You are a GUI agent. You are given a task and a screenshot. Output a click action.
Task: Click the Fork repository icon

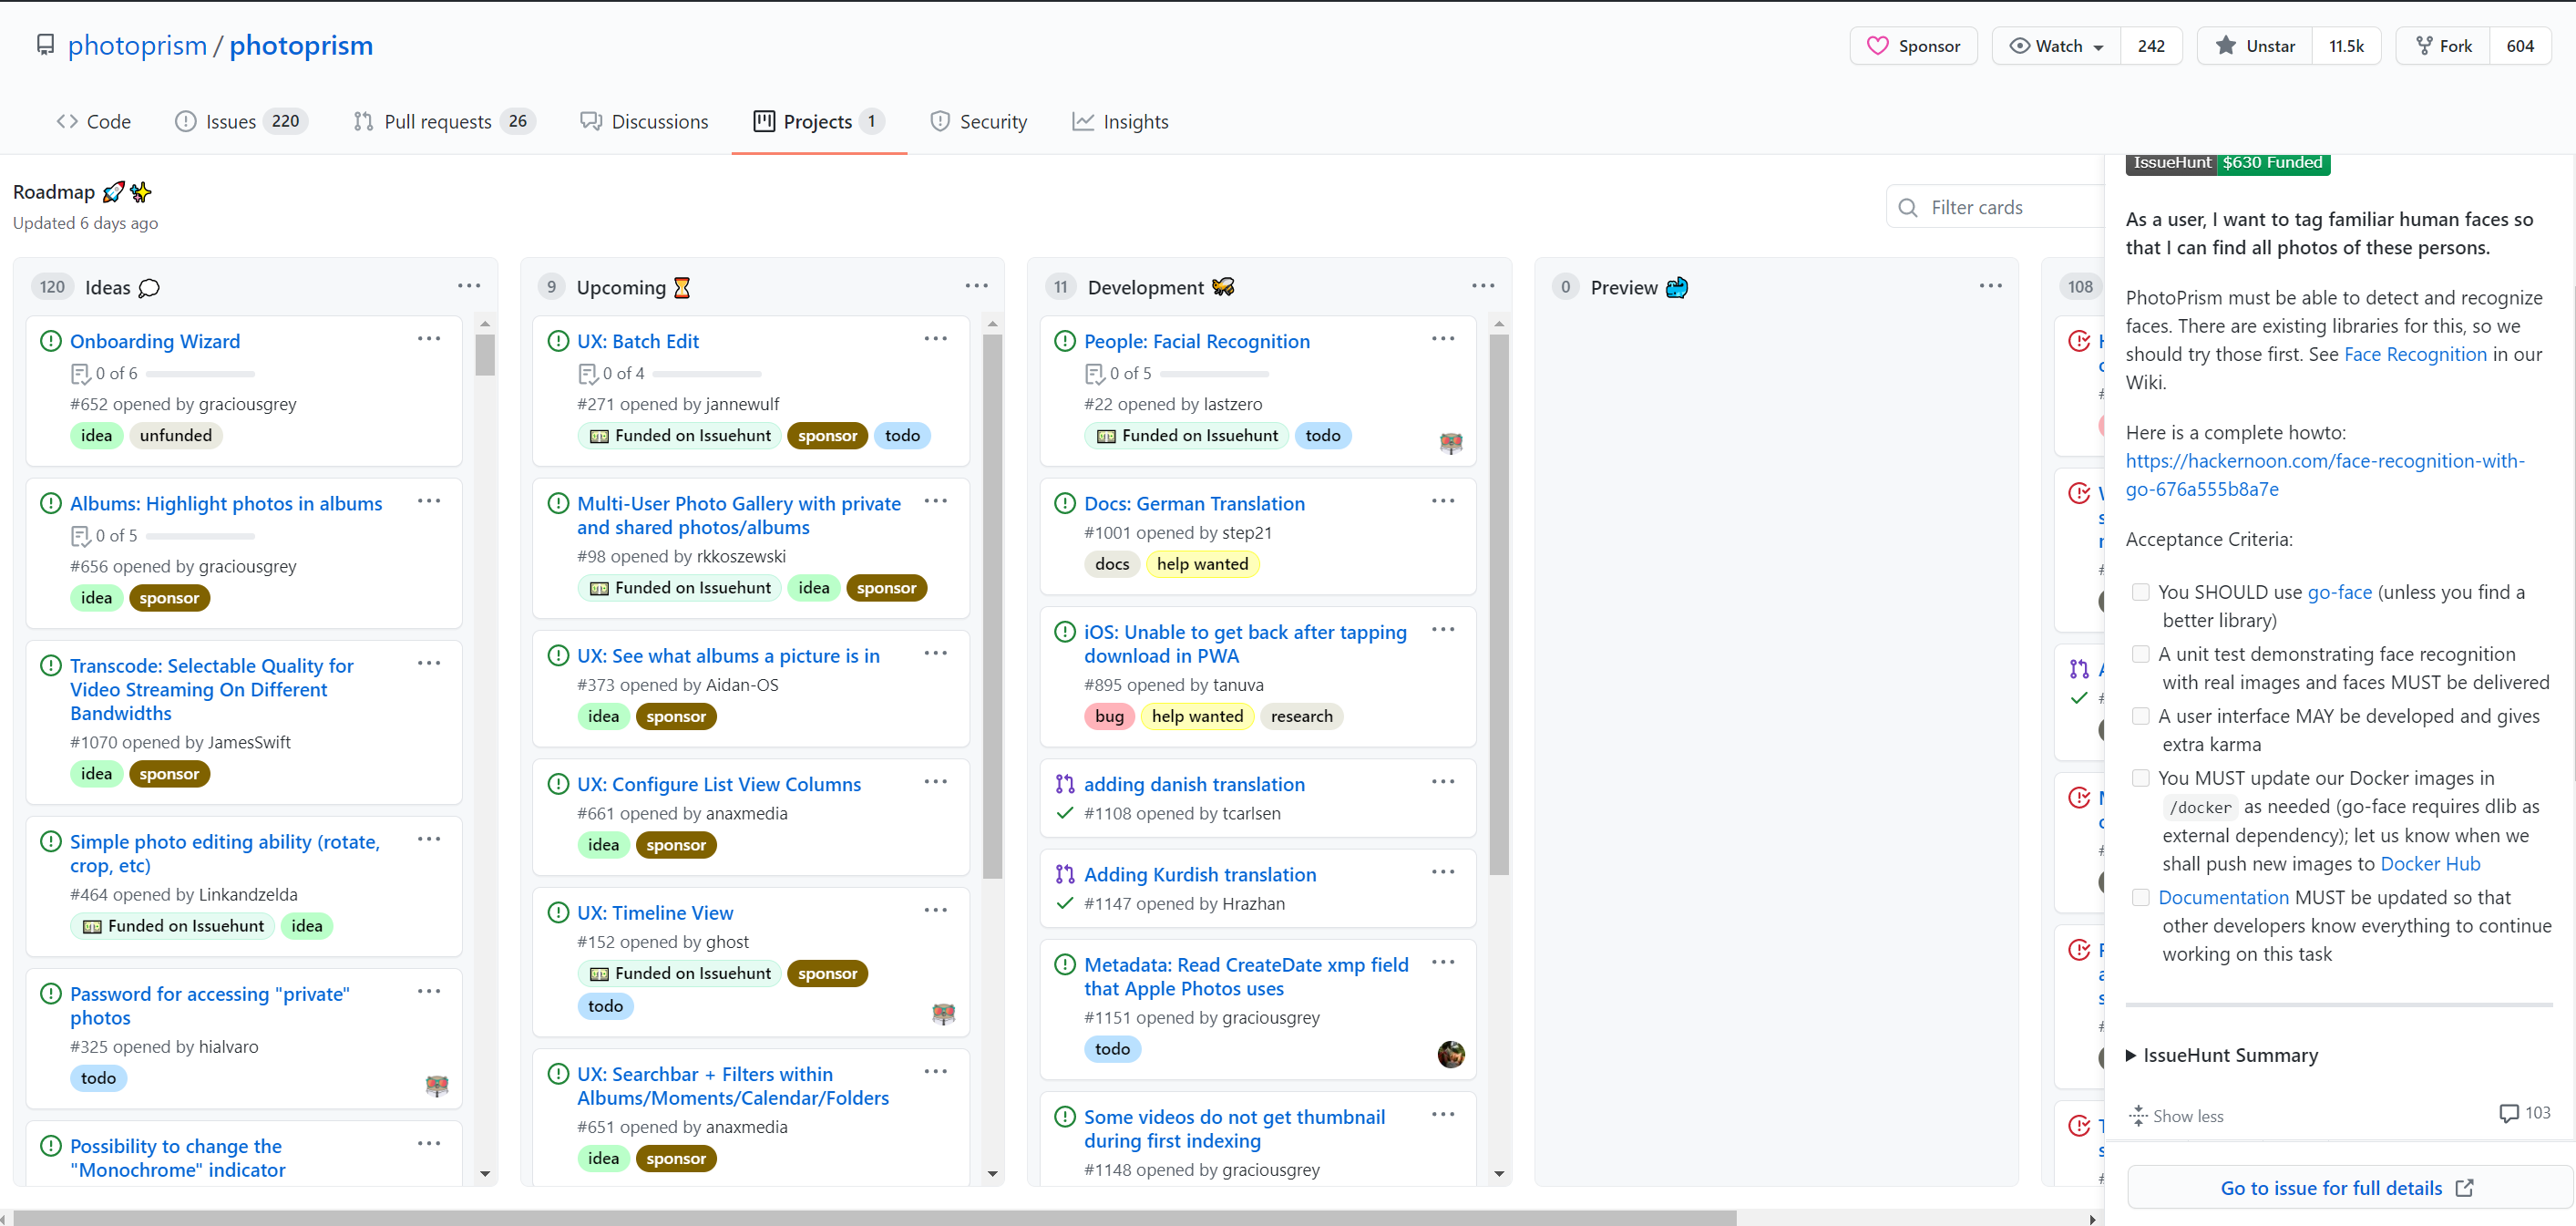pos(2424,46)
